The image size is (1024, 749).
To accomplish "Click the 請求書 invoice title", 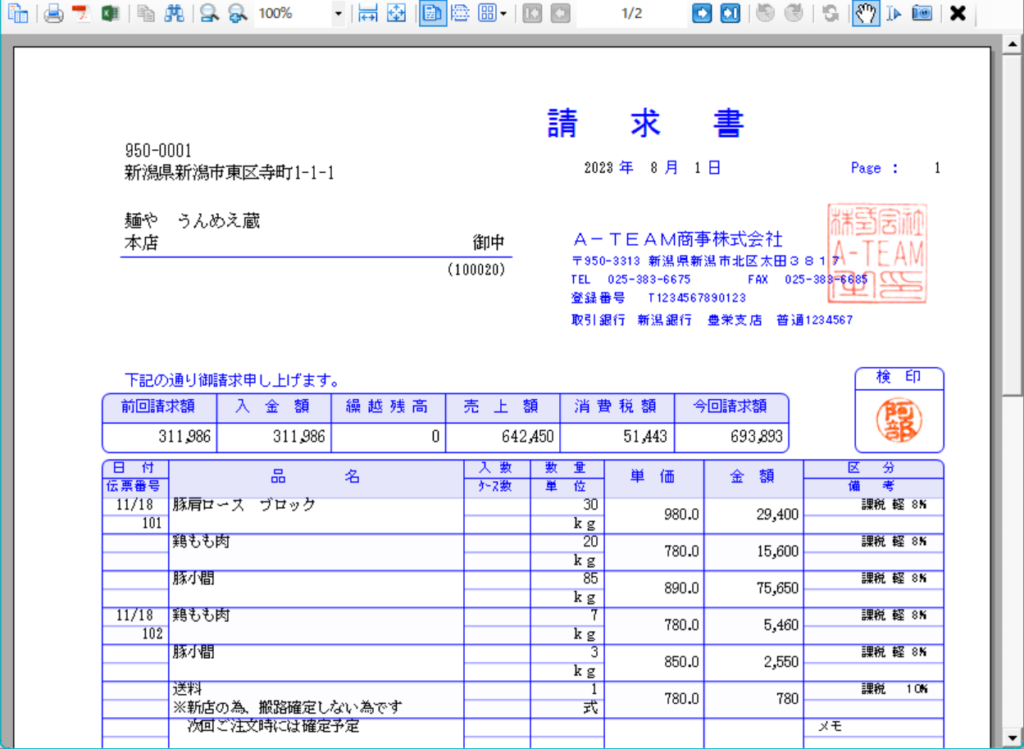I will point(645,122).
